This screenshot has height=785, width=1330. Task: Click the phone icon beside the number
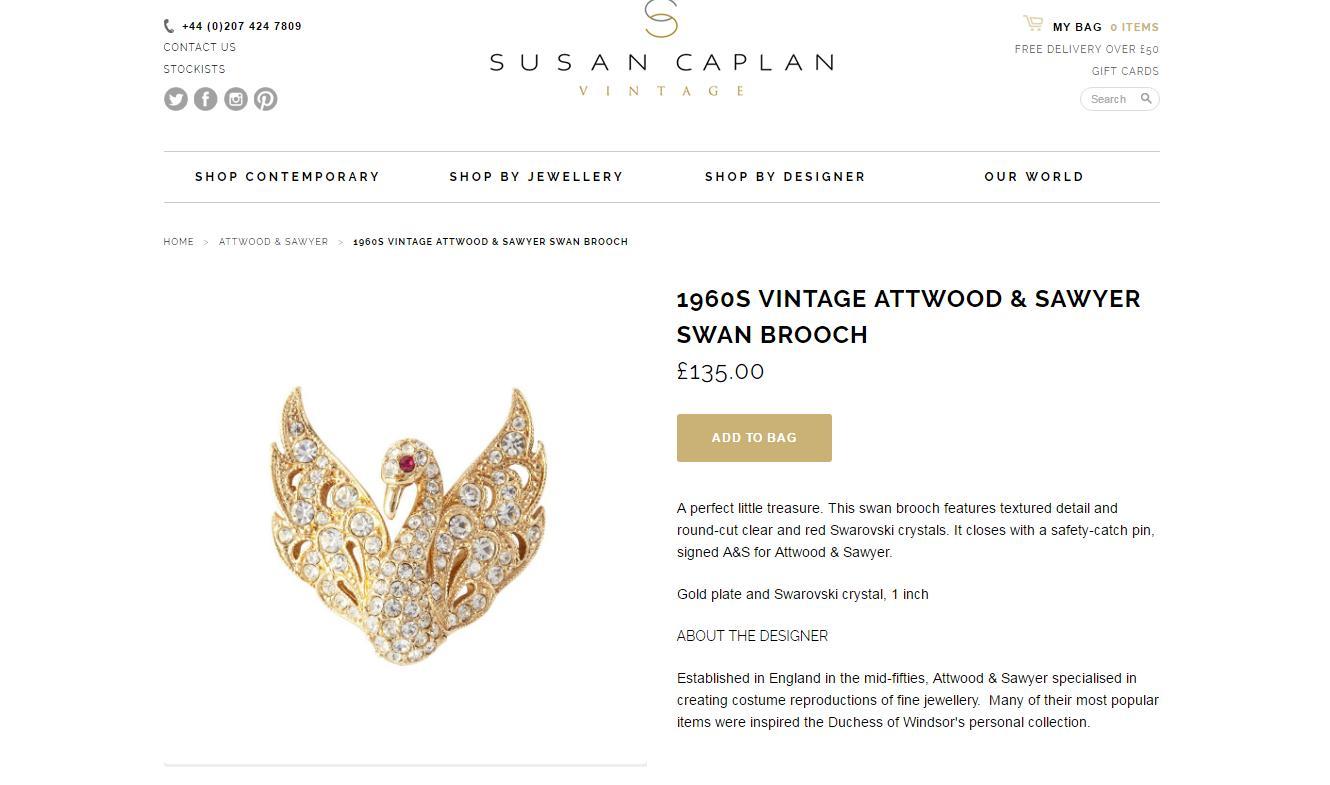[x=169, y=26]
